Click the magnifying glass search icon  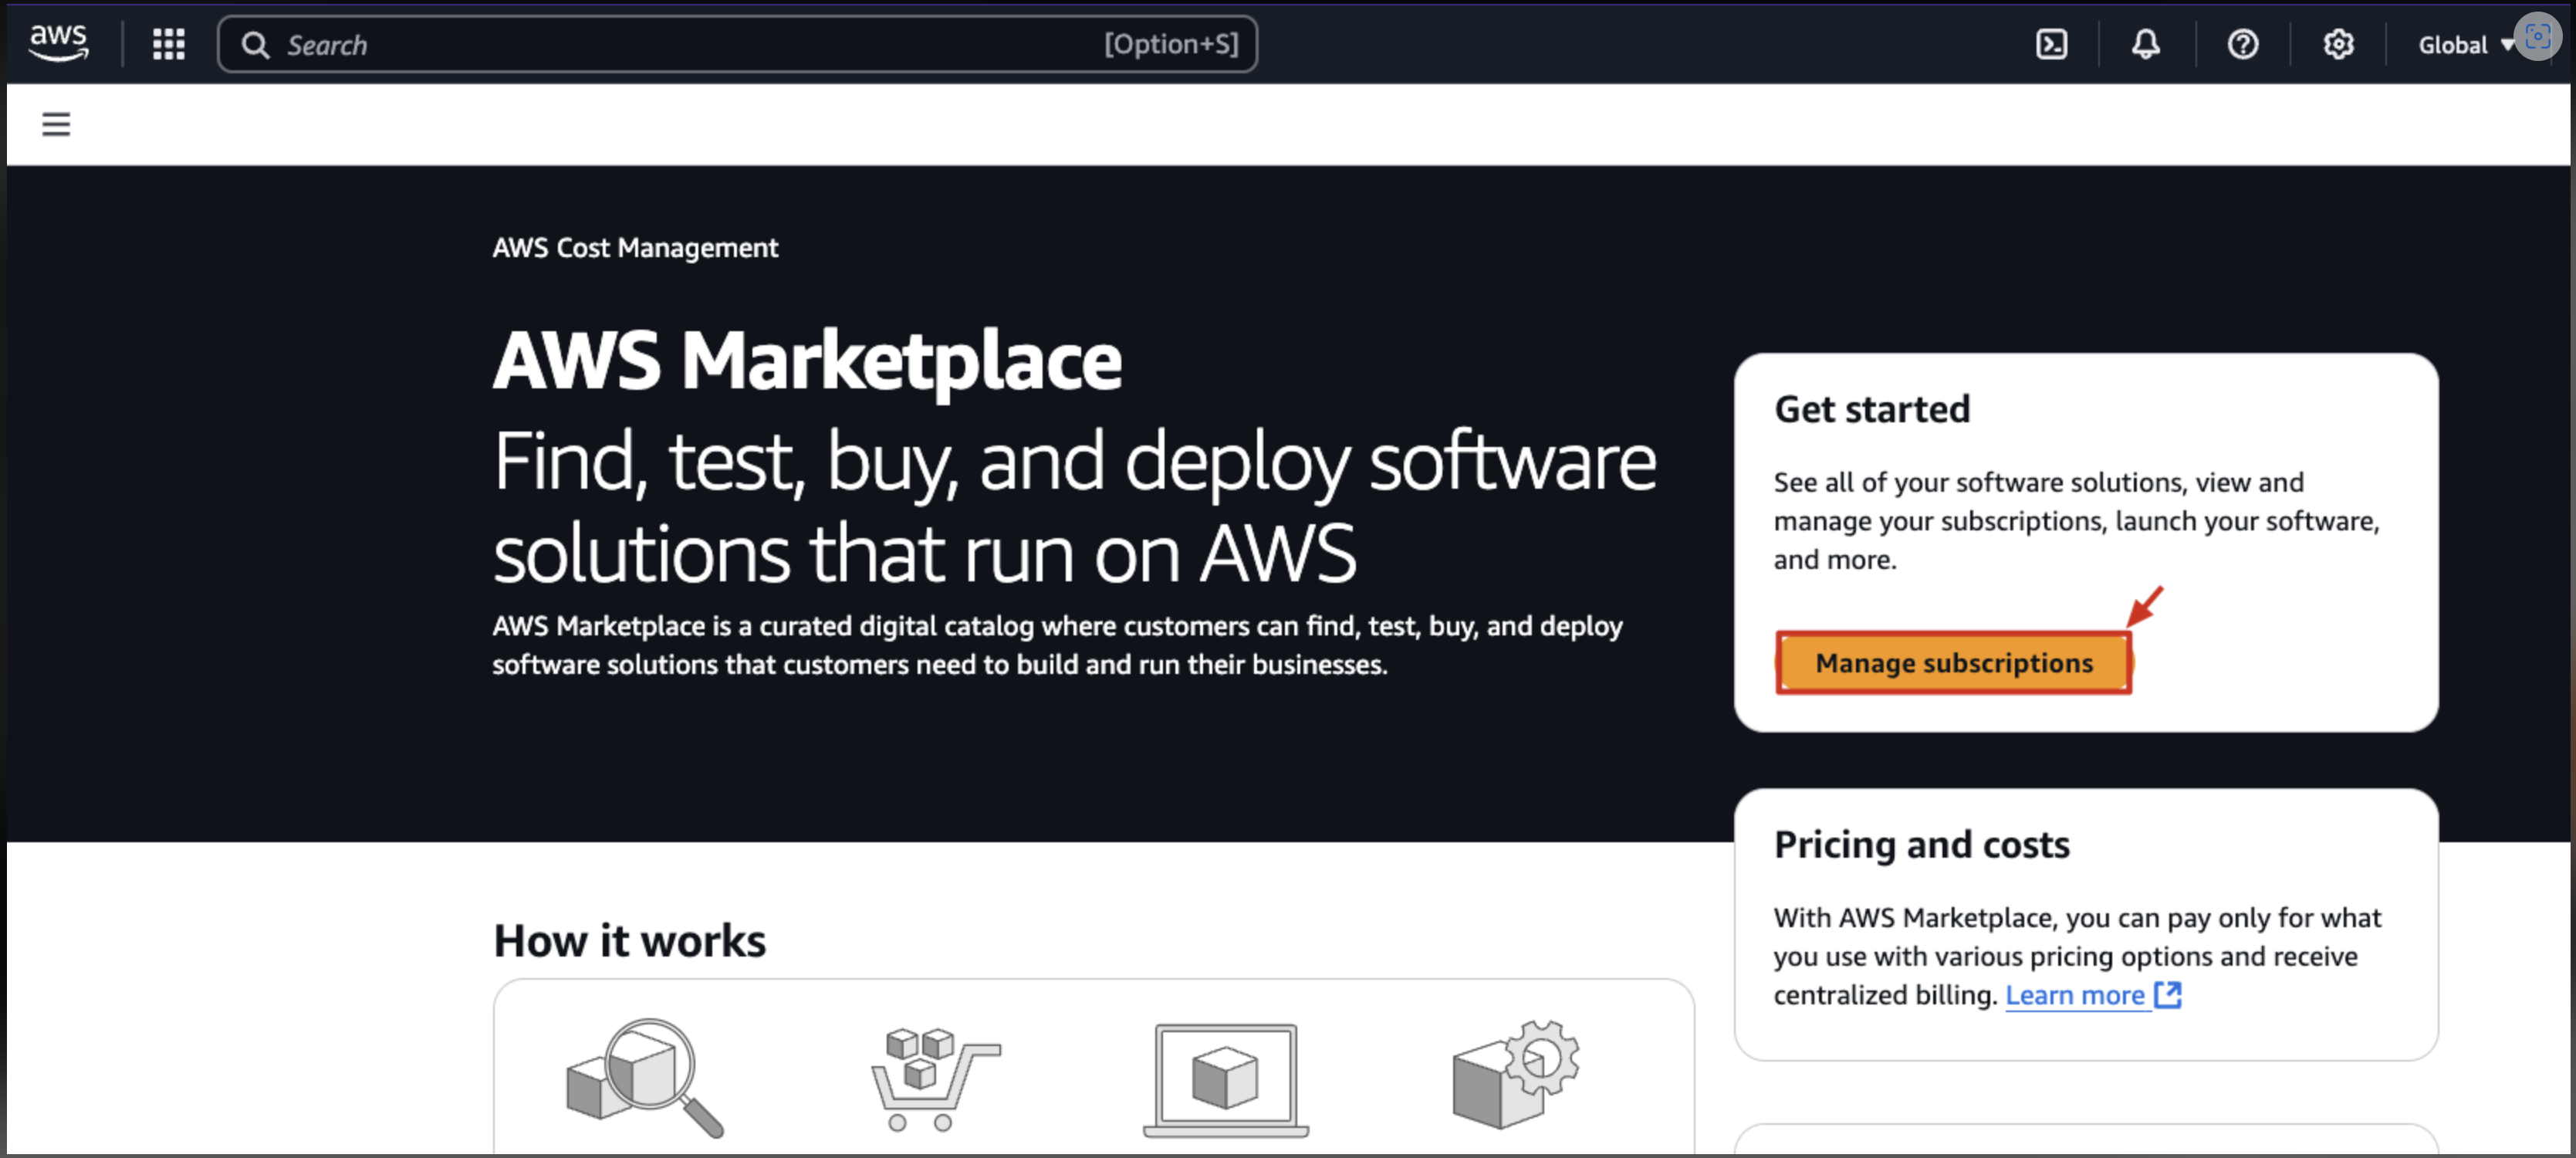tap(255, 45)
